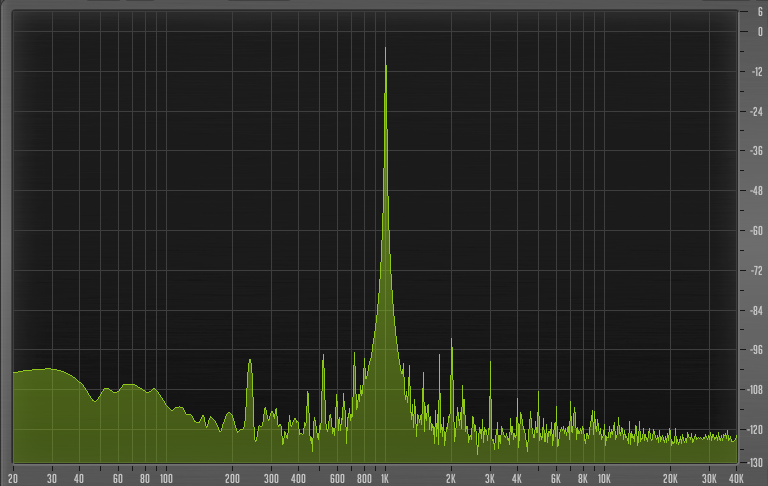768x486 pixels.
Task: Click the 30 Hz frequency axis label
Action: 52,479
